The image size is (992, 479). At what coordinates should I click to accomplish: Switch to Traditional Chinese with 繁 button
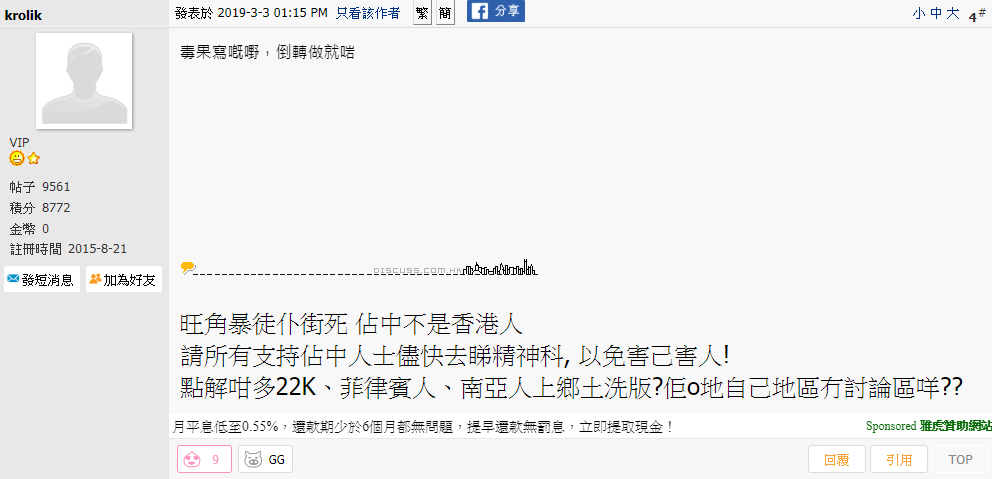[422, 13]
